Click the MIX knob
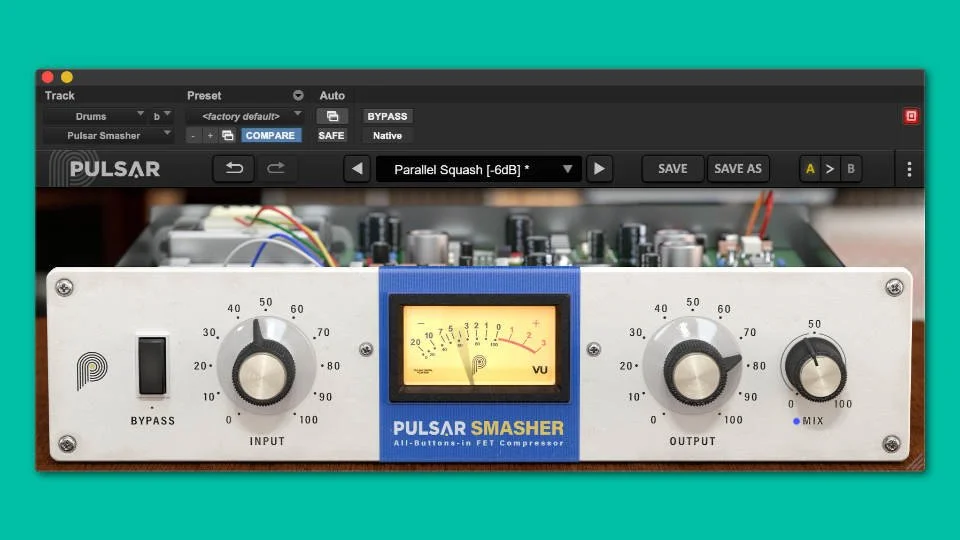Screen dimensions: 960x540 (816, 369)
